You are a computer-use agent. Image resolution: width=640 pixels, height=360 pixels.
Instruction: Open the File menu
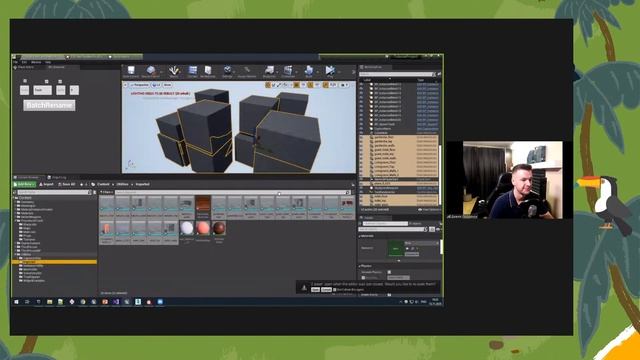(x=16, y=62)
